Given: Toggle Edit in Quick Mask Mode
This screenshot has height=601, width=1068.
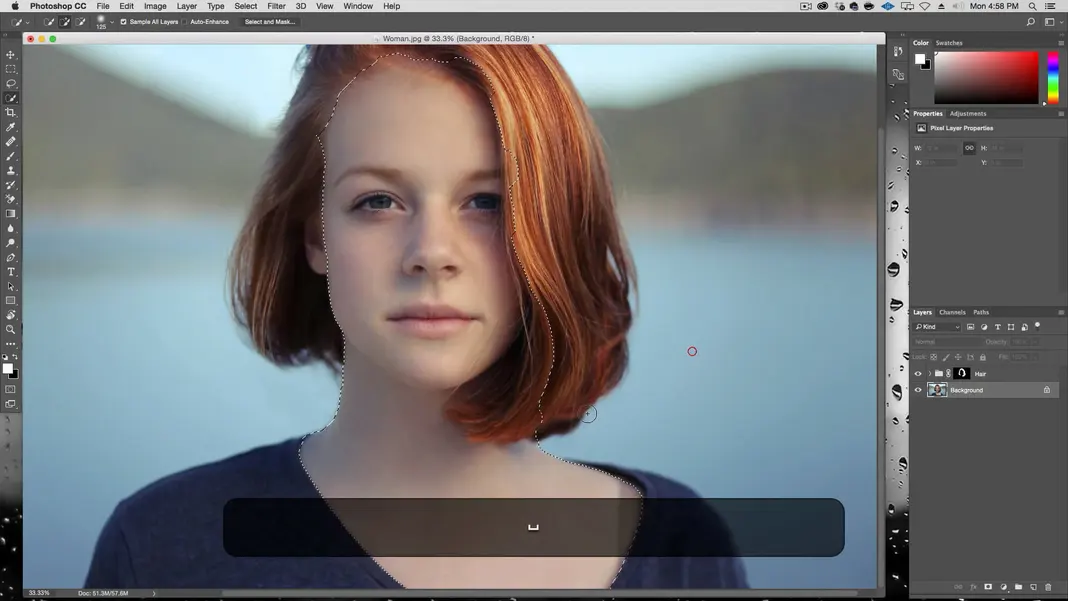Looking at the screenshot, I should pyautogui.click(x=10, y=390).
